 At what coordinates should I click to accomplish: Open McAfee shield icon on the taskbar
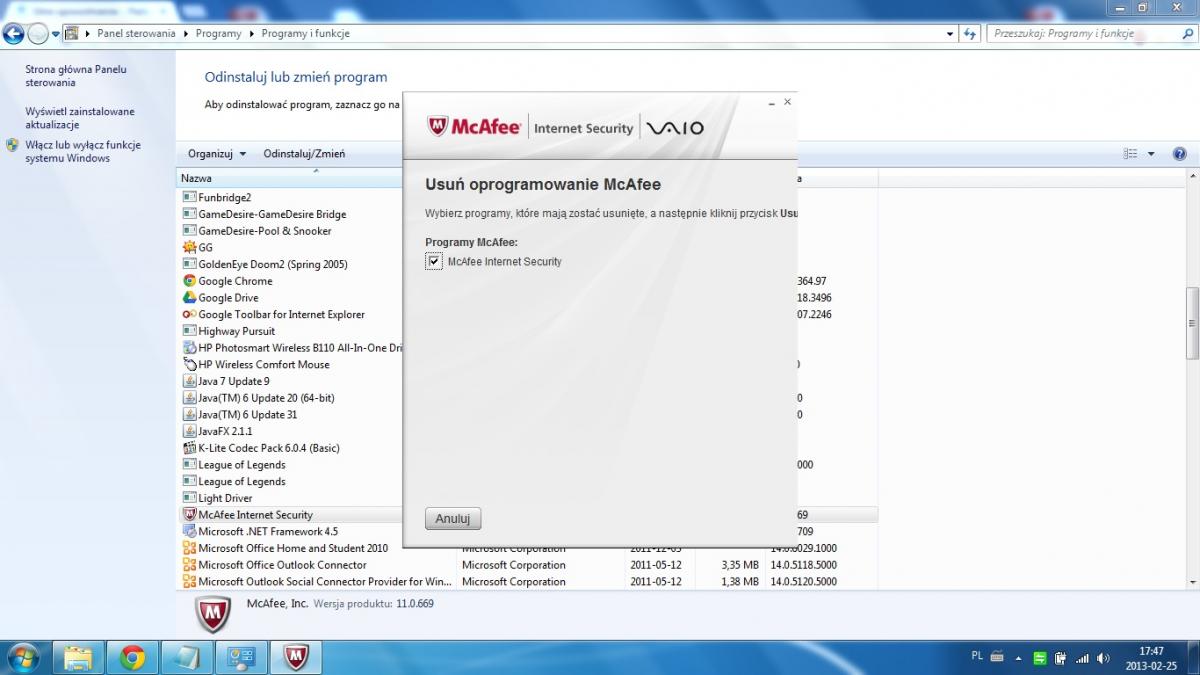[x=294, y=657]
